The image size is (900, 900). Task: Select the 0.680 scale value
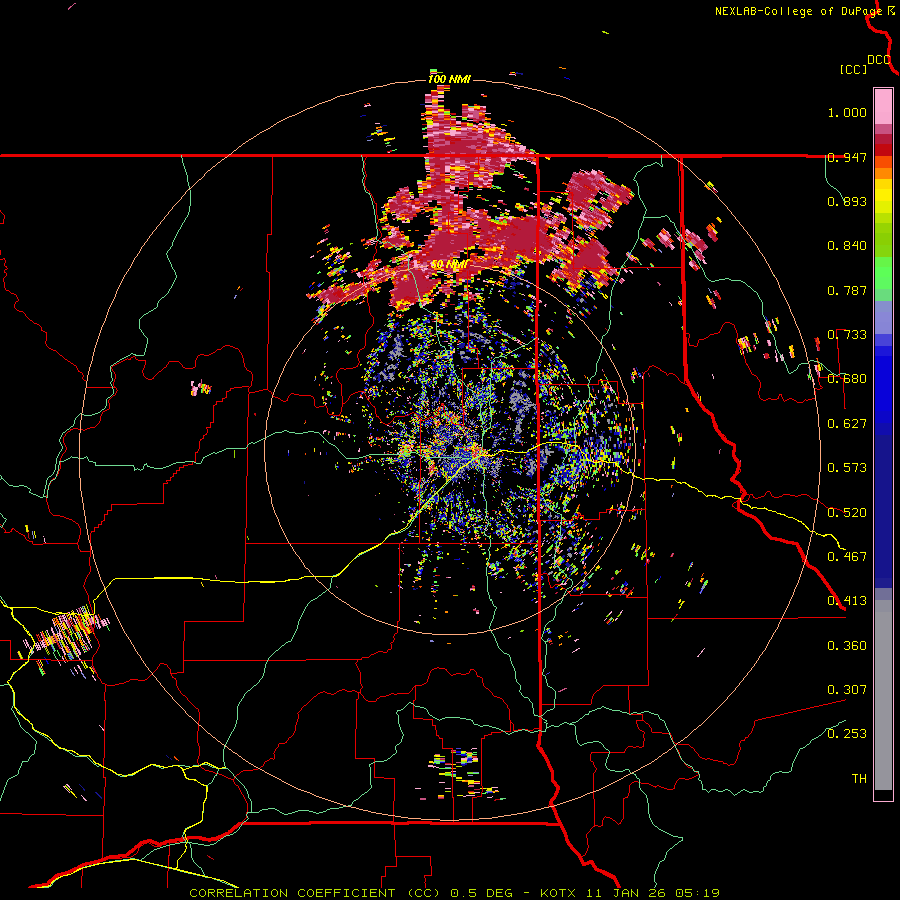pos(847,379)
